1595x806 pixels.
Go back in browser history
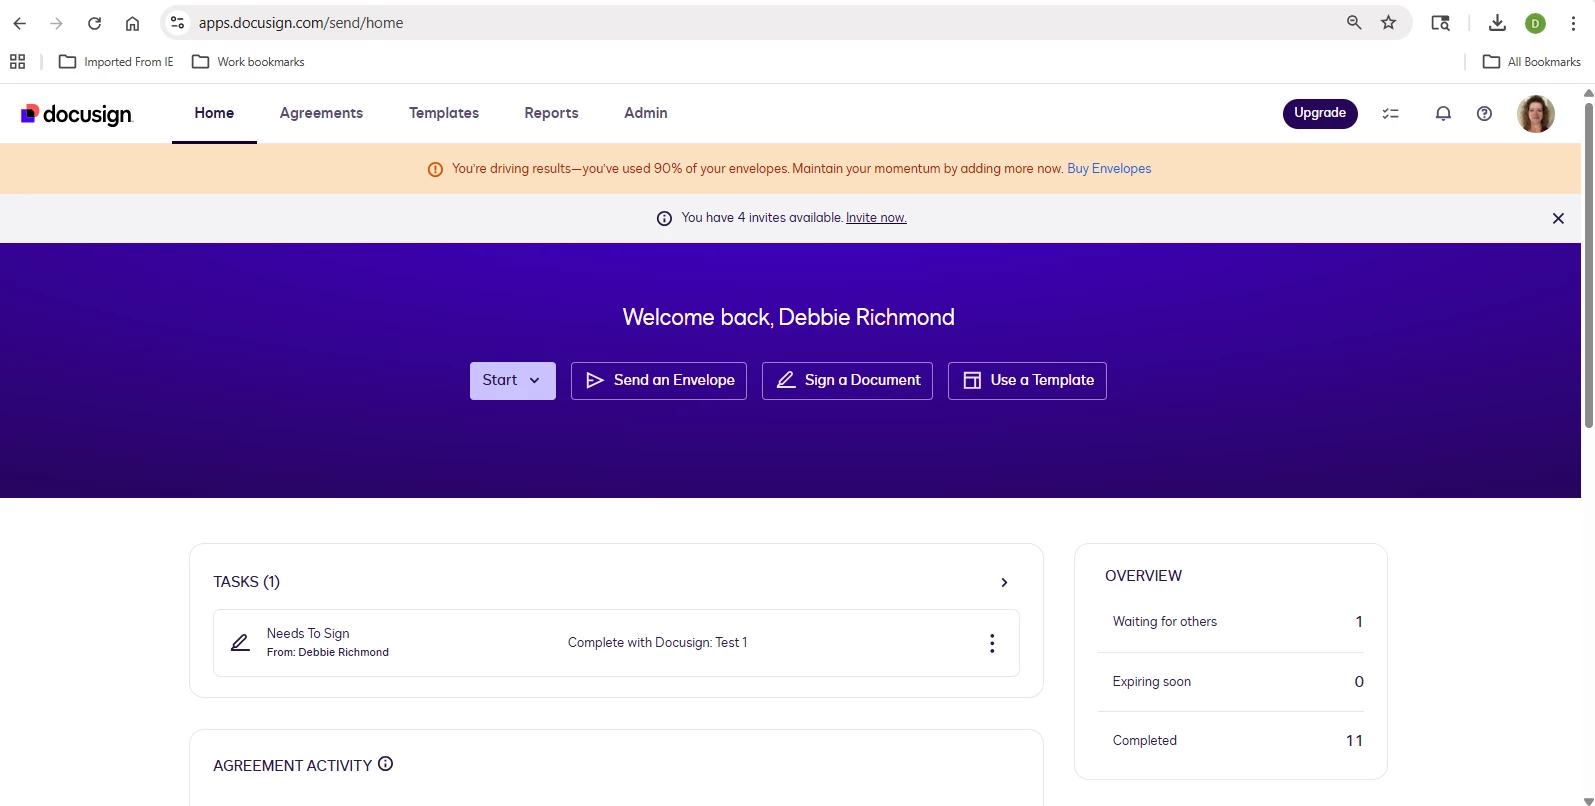(20, 23)
